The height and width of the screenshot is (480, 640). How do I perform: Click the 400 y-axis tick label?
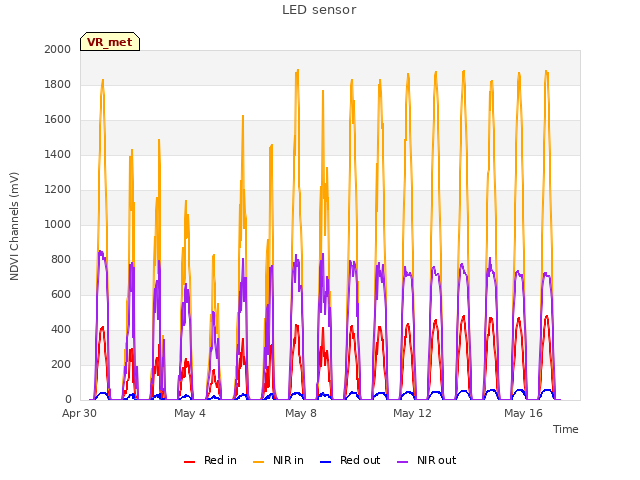(x=61, y=329)
